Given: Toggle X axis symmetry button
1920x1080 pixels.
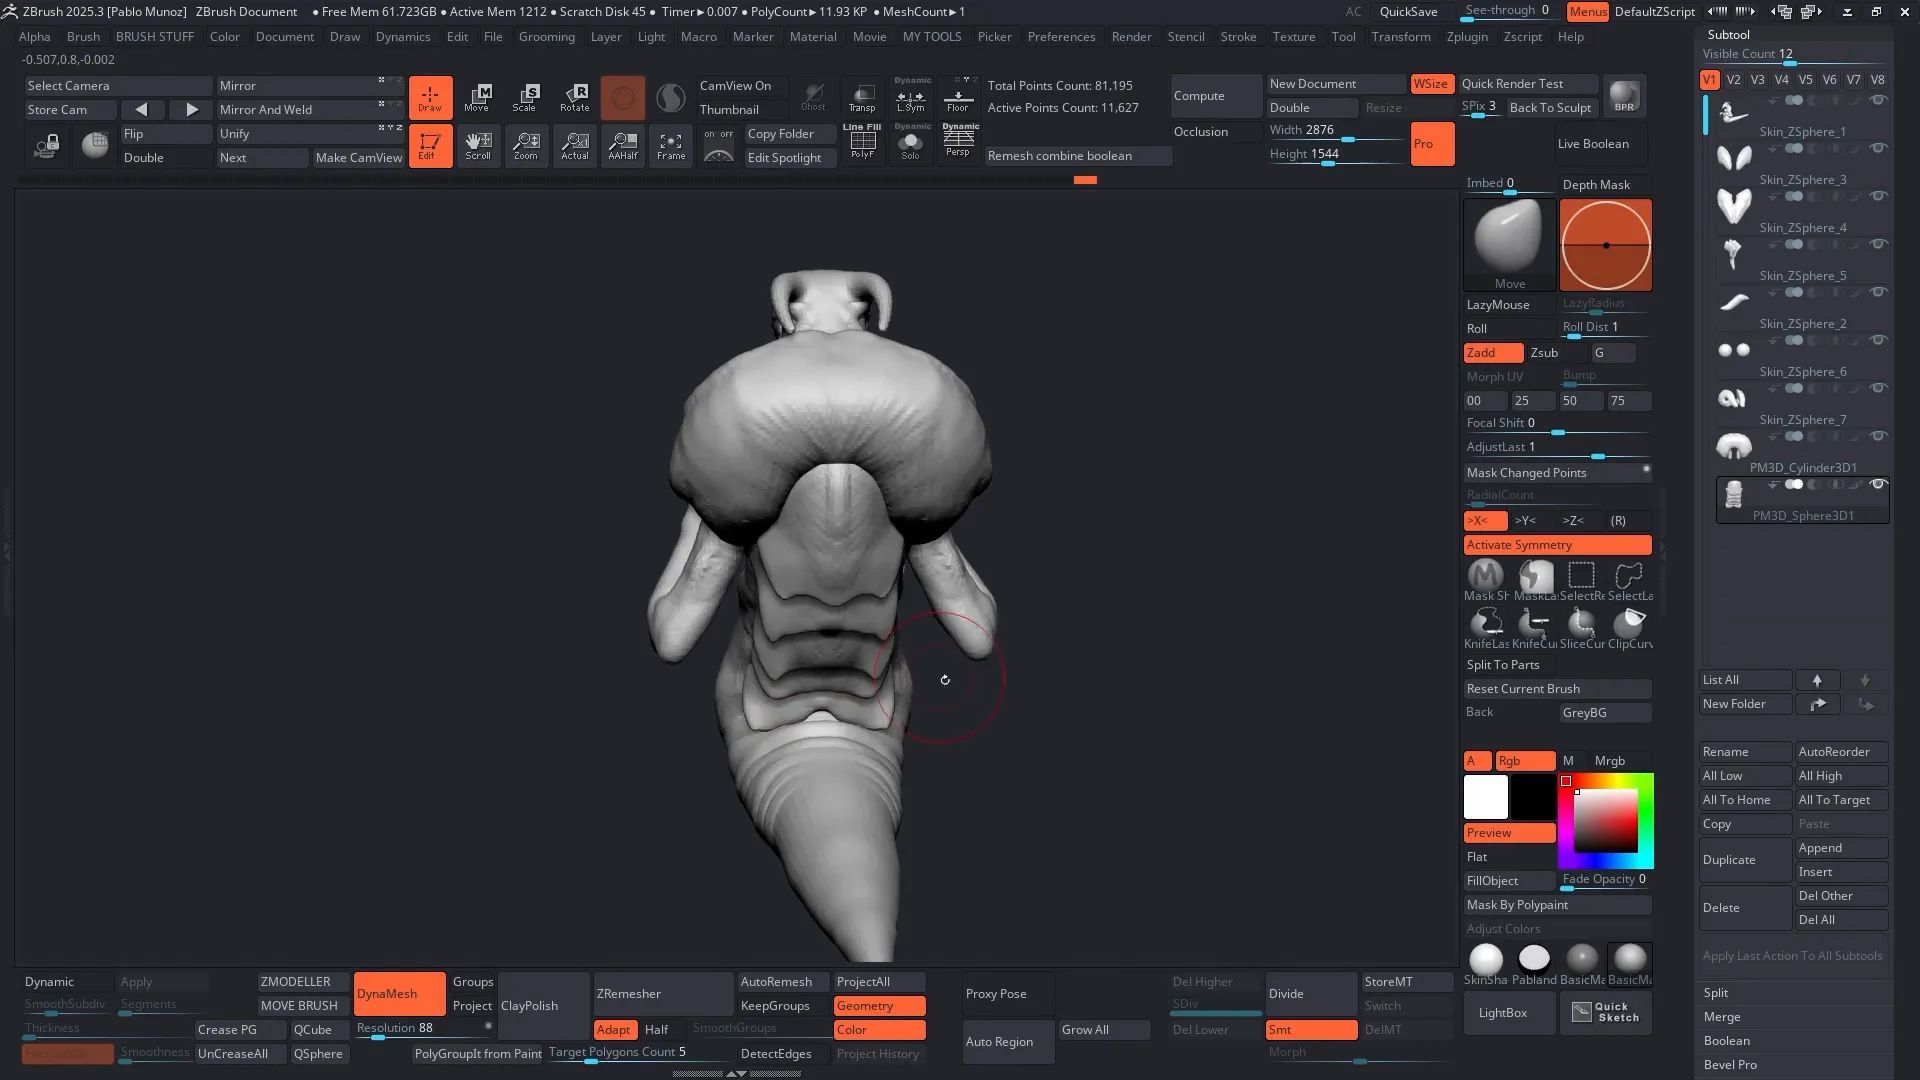Looking at the screenshot, I should click(x=1484, y=521).
